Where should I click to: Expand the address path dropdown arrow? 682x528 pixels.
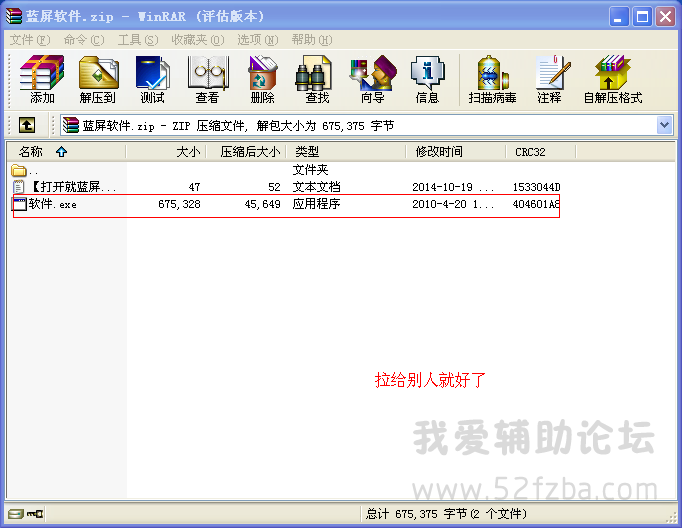[x=664, y=125]
